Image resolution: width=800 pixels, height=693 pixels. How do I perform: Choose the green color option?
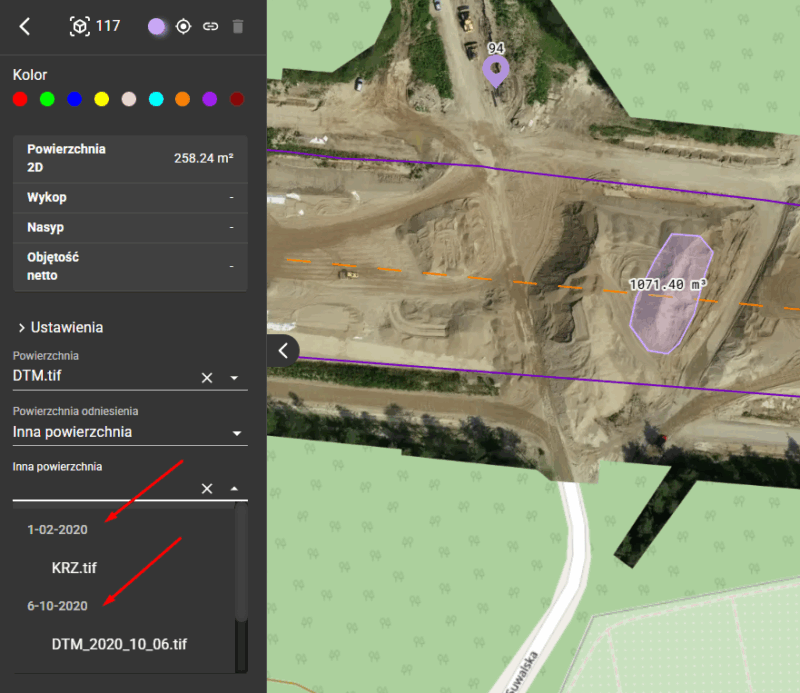[x=46, y=99]
